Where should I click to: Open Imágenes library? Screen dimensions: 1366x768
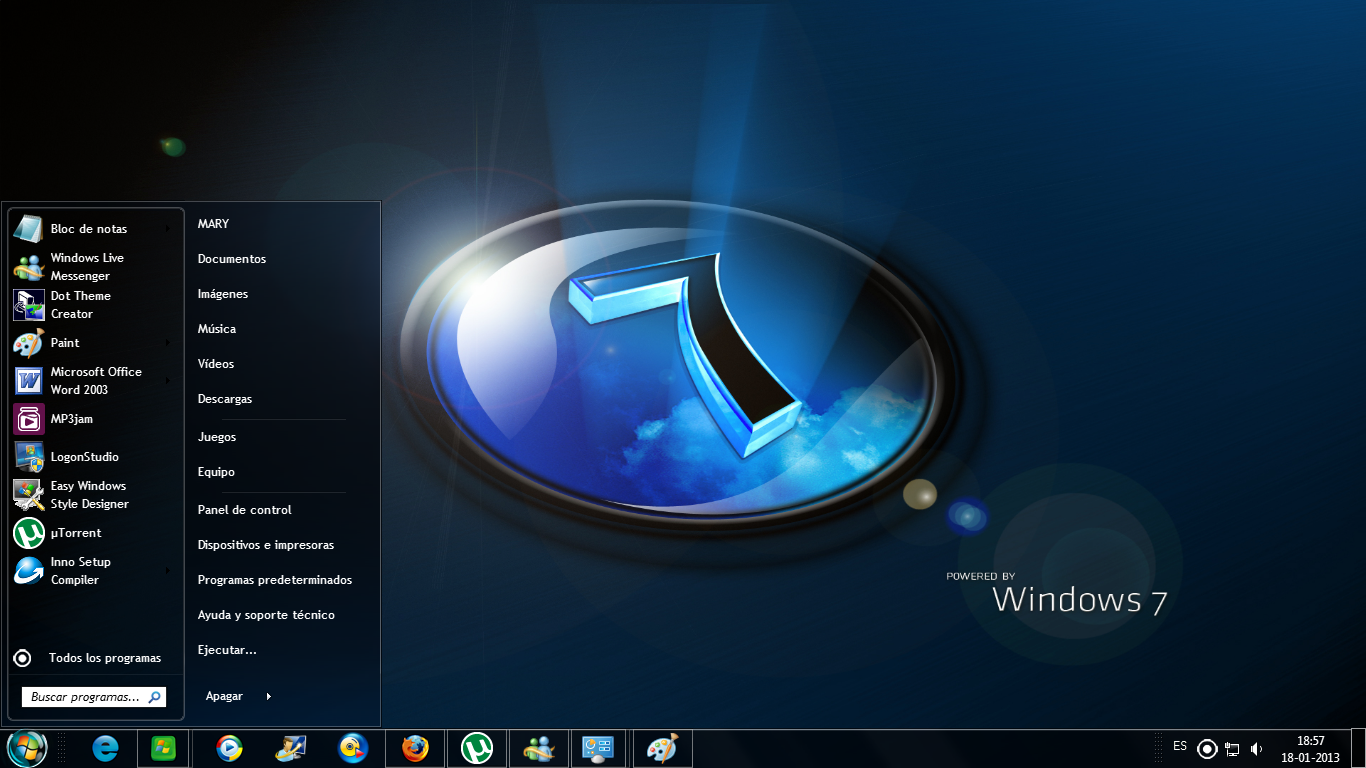[x=223, y=294]
